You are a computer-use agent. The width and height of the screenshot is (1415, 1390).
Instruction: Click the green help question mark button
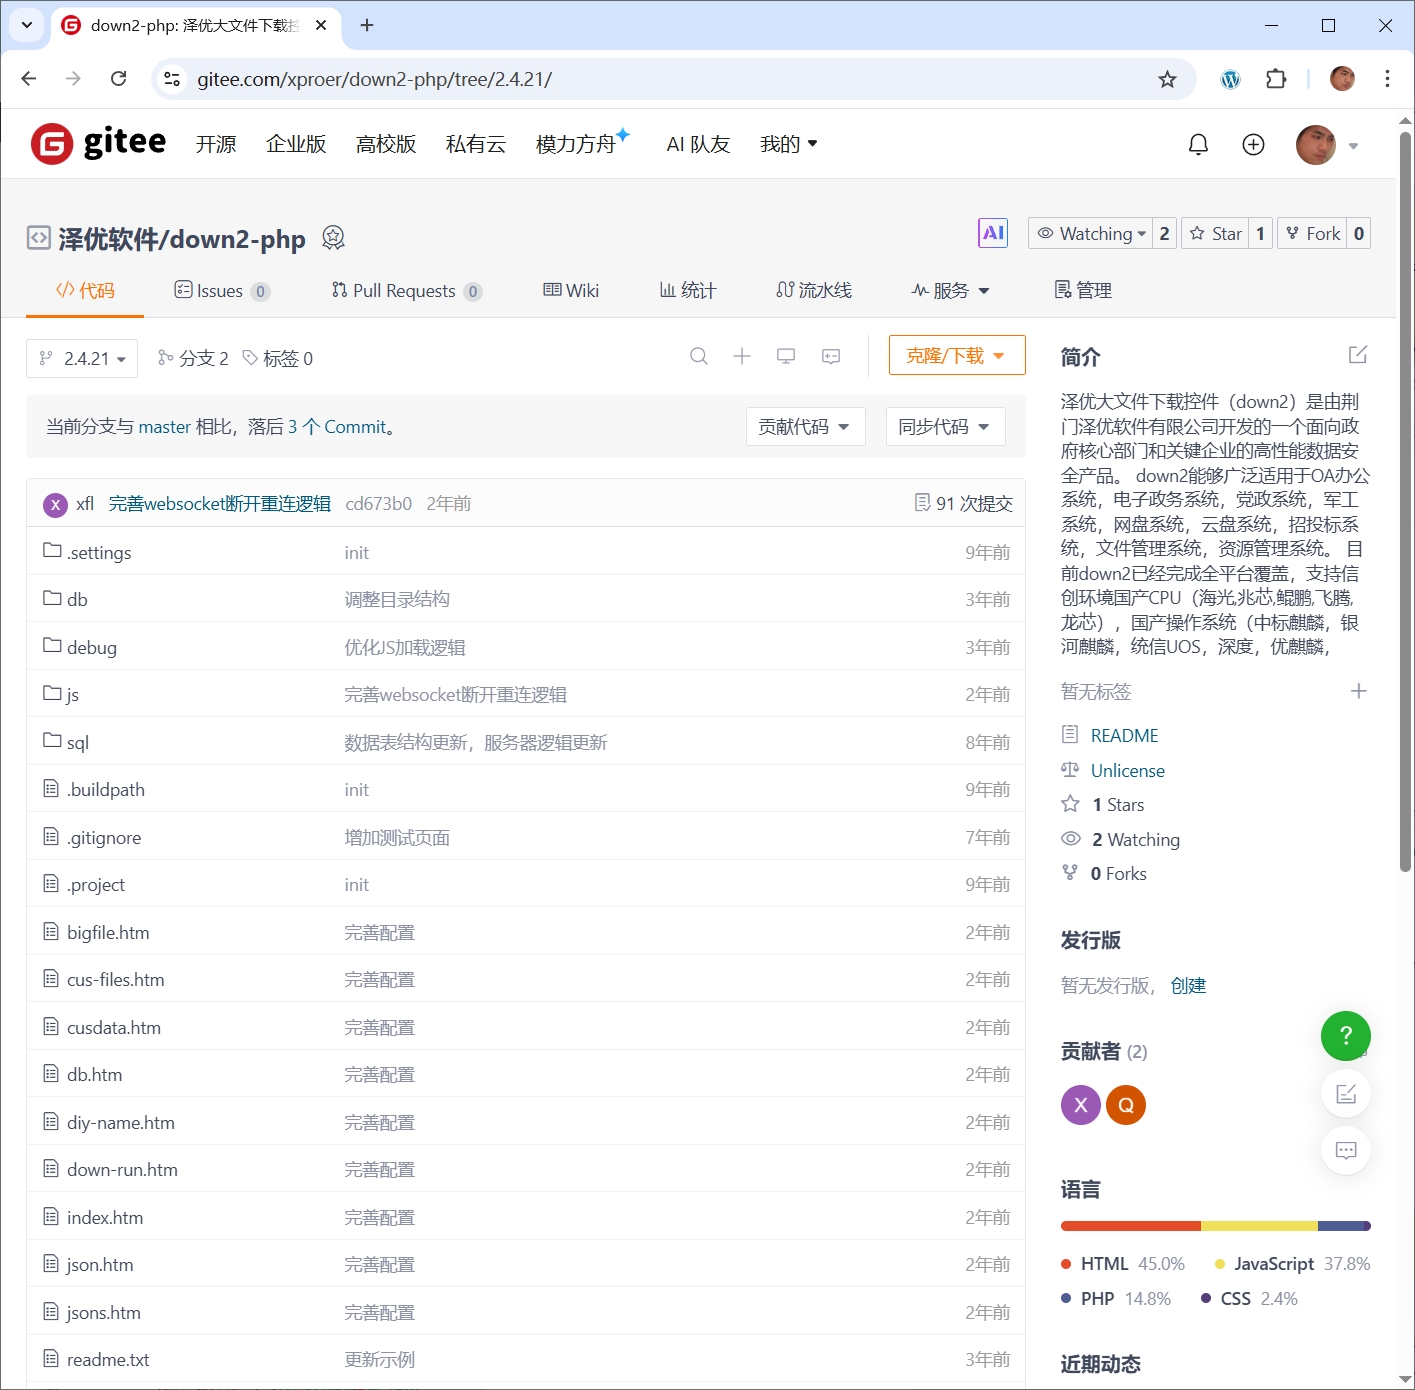tap(1345, 1036)
